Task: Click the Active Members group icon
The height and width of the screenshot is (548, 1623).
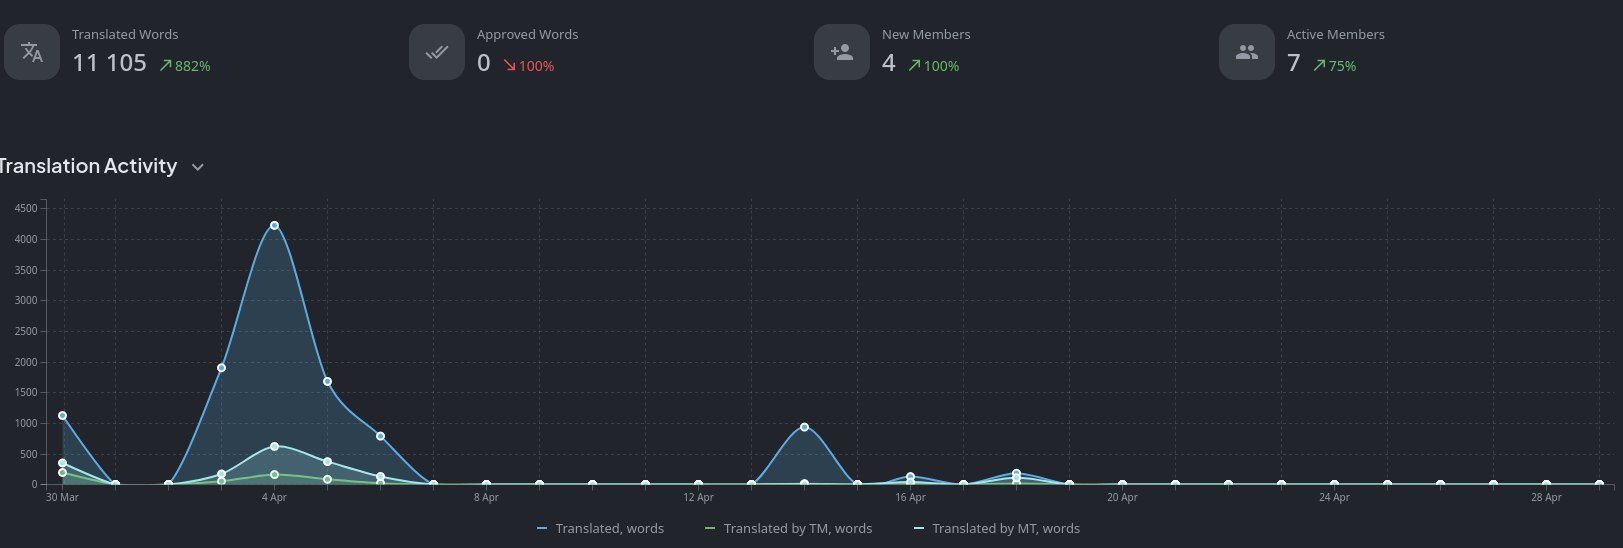Action: pos(1247,52)
